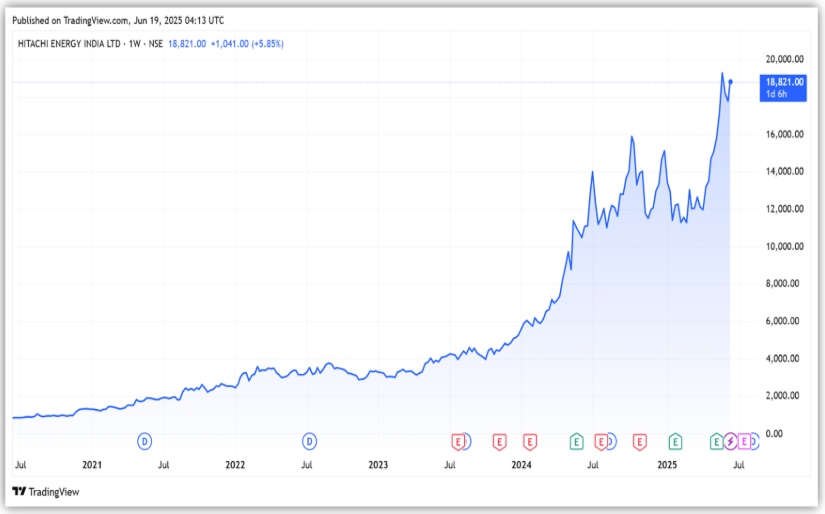Click the NSE exchange label in the legend
The width and height of the screenshot is (825, 514).
[156, 43]
